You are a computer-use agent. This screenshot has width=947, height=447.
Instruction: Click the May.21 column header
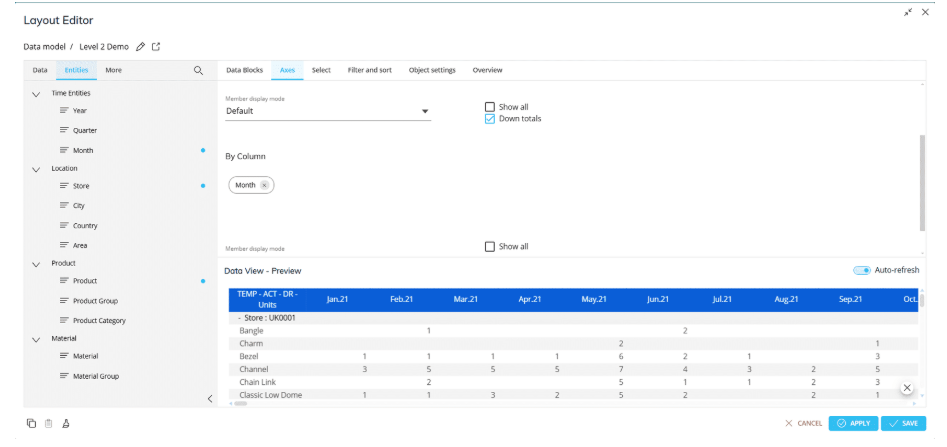tap(592, 300)
